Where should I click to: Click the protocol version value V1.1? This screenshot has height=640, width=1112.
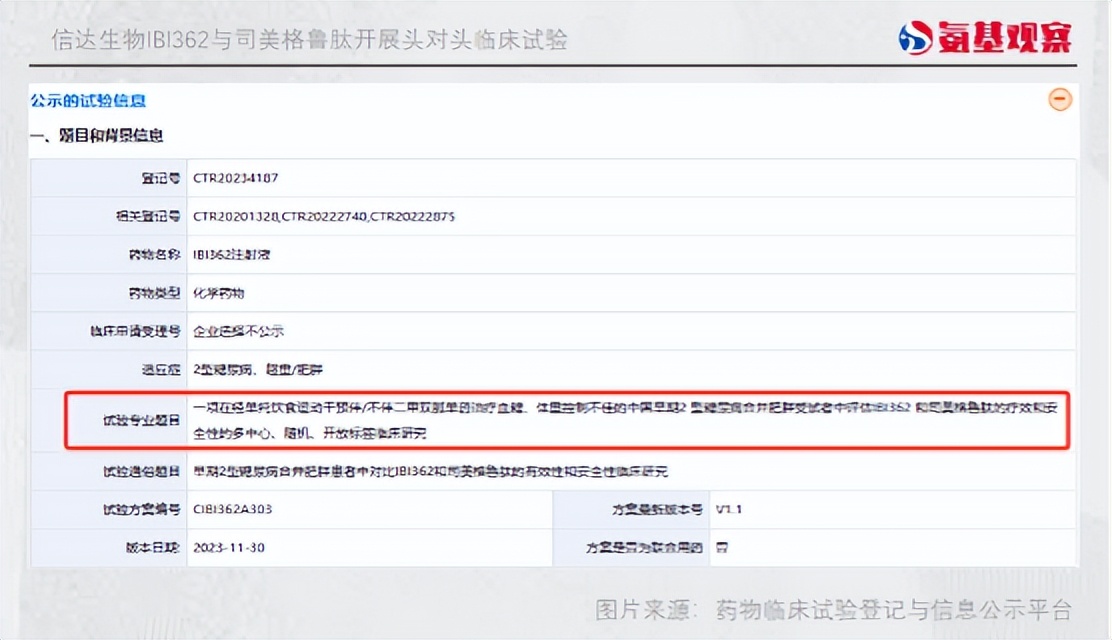point(728,509)
